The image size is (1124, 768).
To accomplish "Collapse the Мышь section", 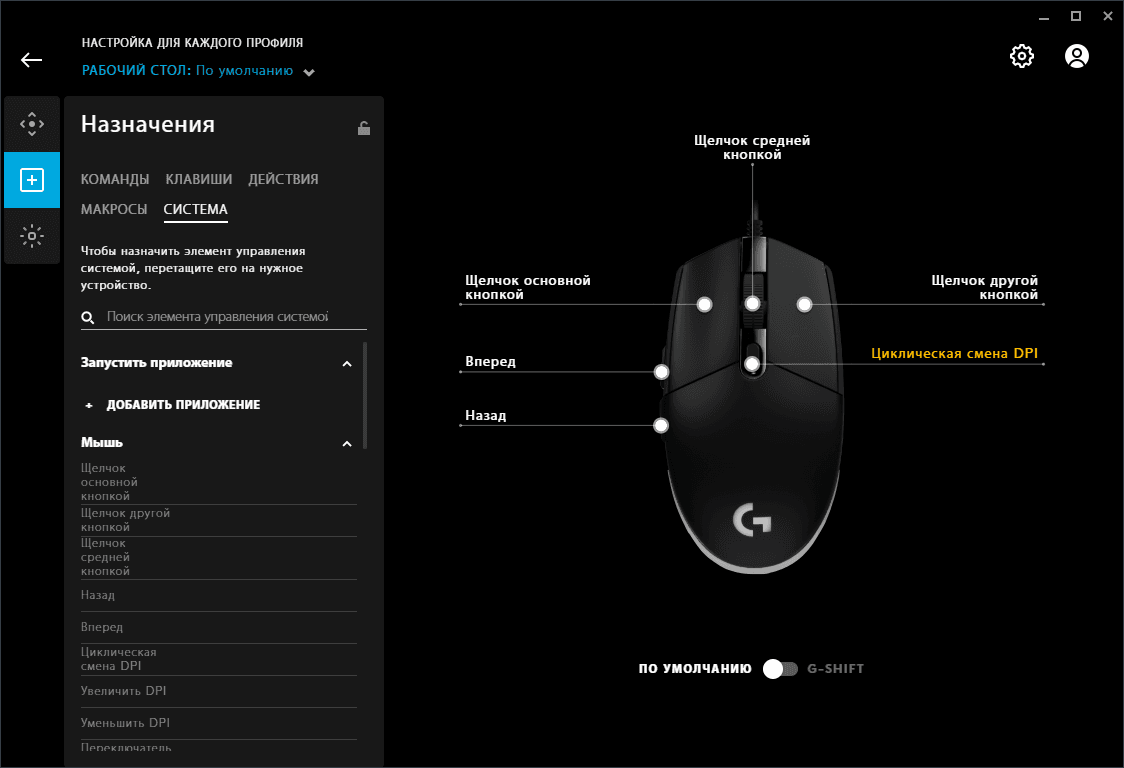I will point(347,444).
